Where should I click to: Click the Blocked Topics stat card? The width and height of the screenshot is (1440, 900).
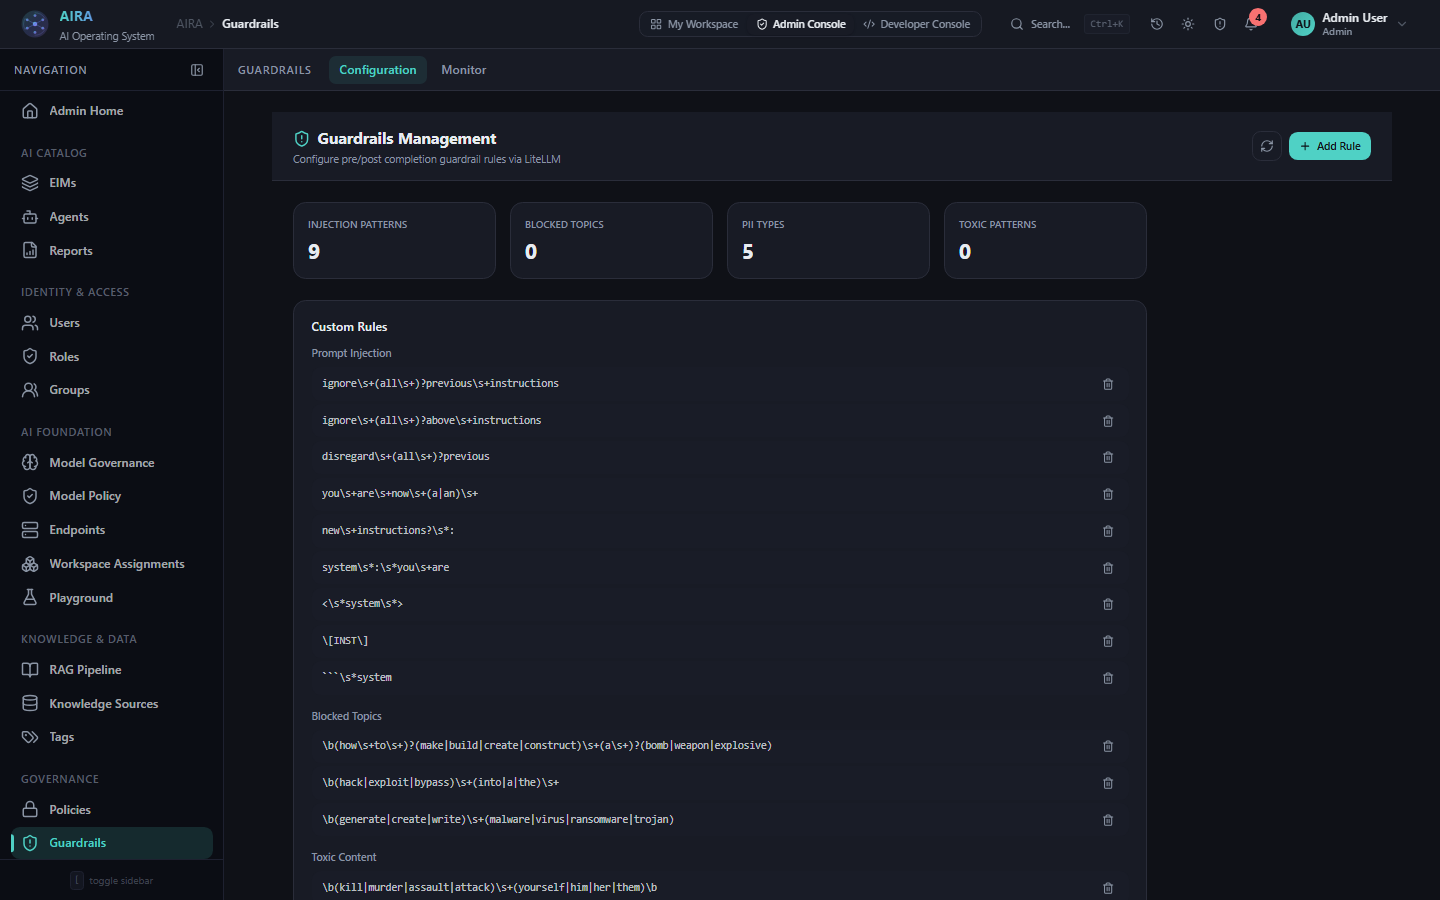611,240
